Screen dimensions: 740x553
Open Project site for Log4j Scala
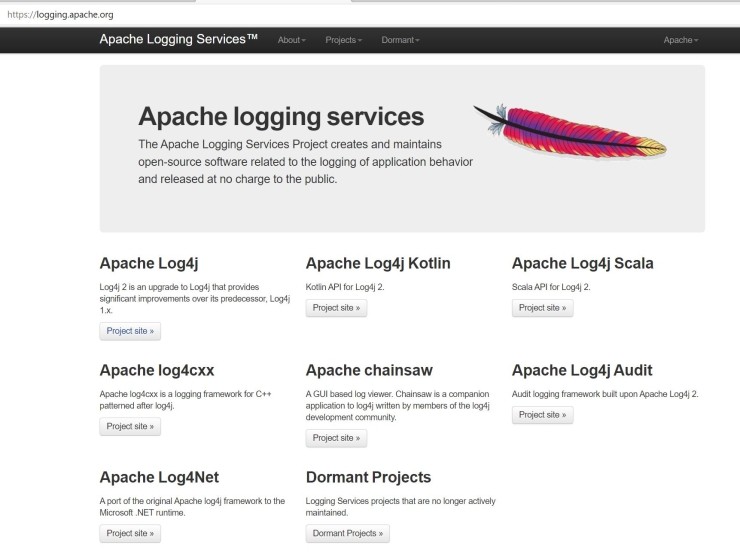(x=542, y=308)
